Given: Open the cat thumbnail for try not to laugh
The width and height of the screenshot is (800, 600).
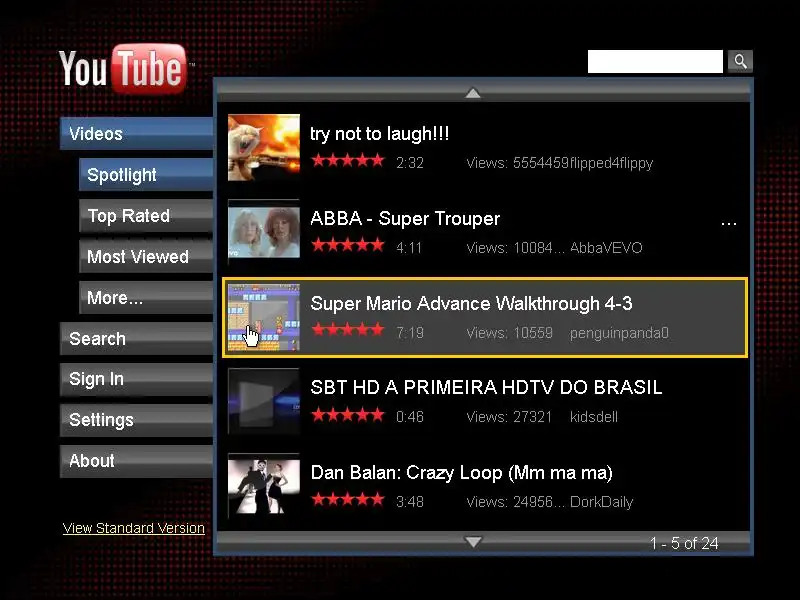Looking at the screenshot, I should pyautogui.click(x=264, y=147).
